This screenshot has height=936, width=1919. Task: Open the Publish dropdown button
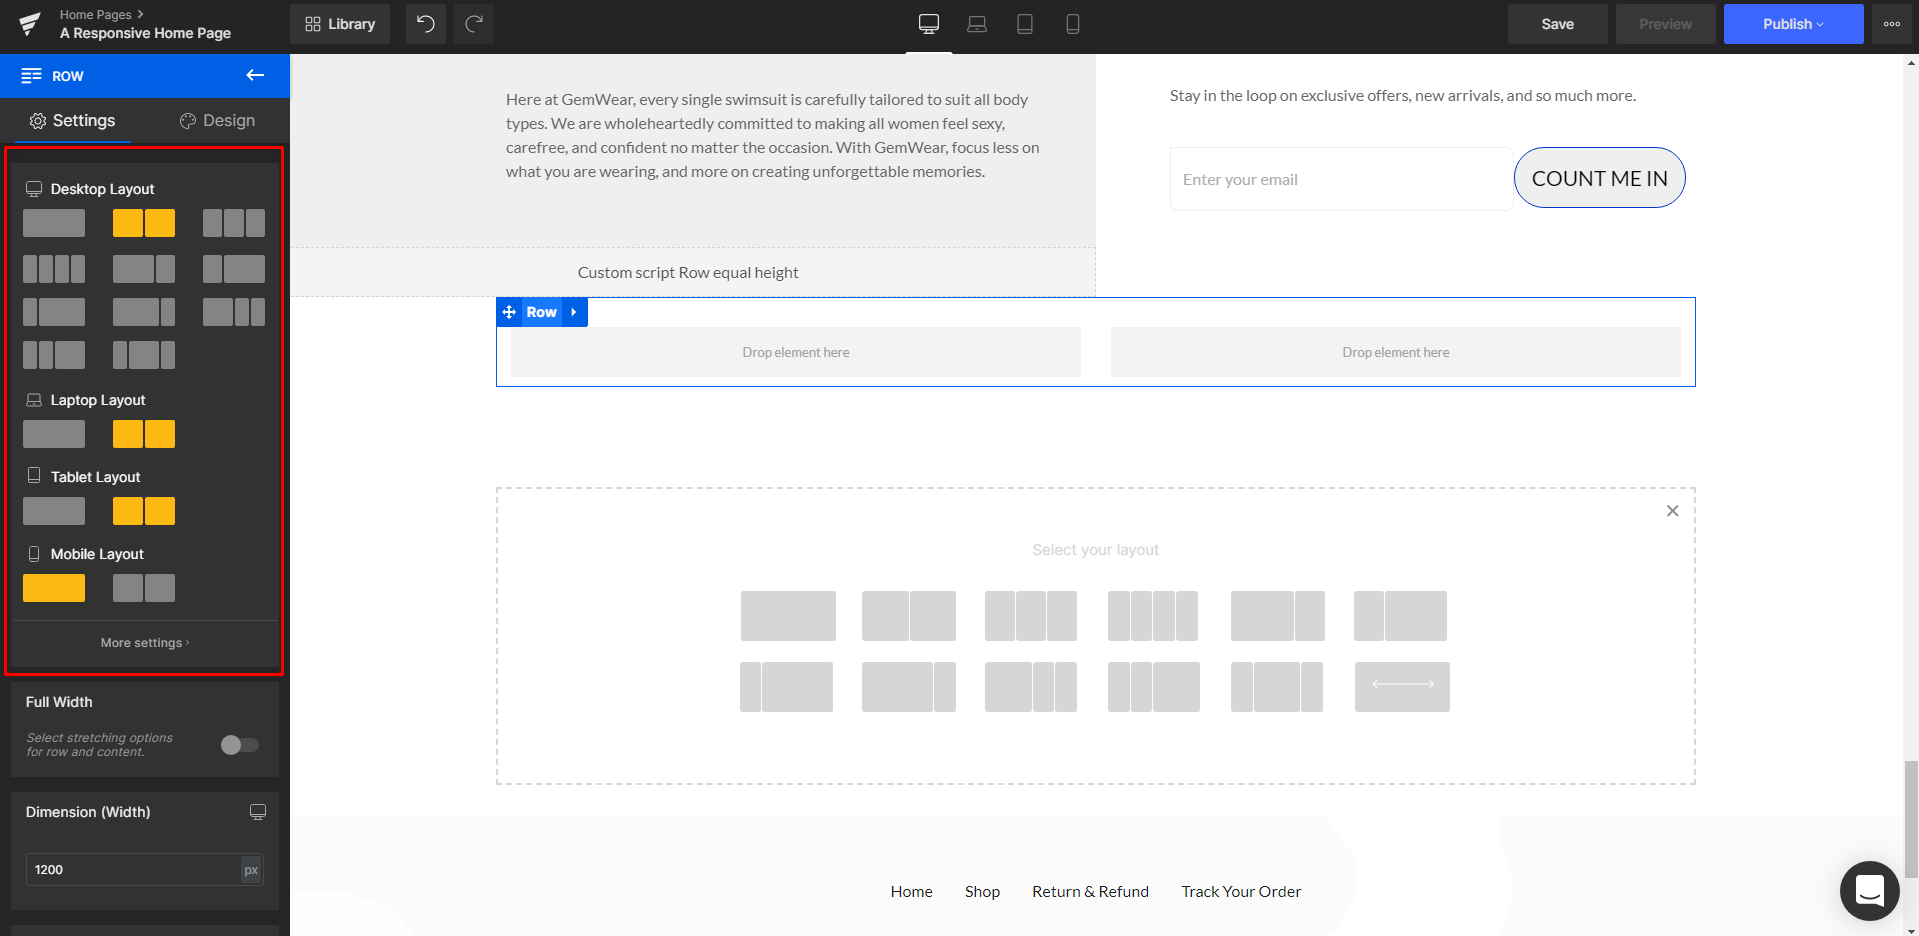point(1792,24)
